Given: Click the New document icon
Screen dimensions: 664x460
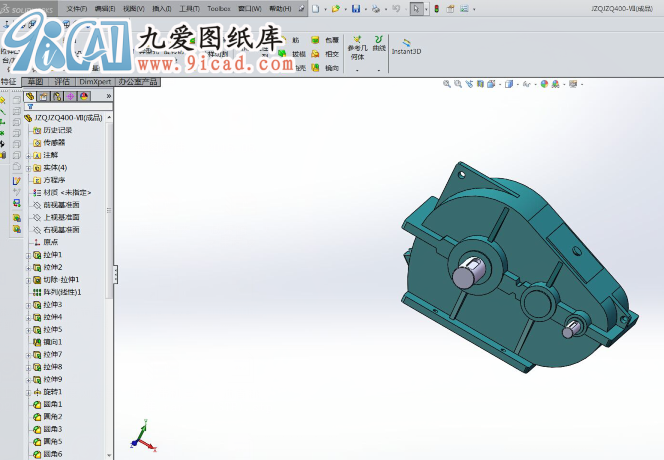Looking at the screenshot, I should tap(316, 8).
